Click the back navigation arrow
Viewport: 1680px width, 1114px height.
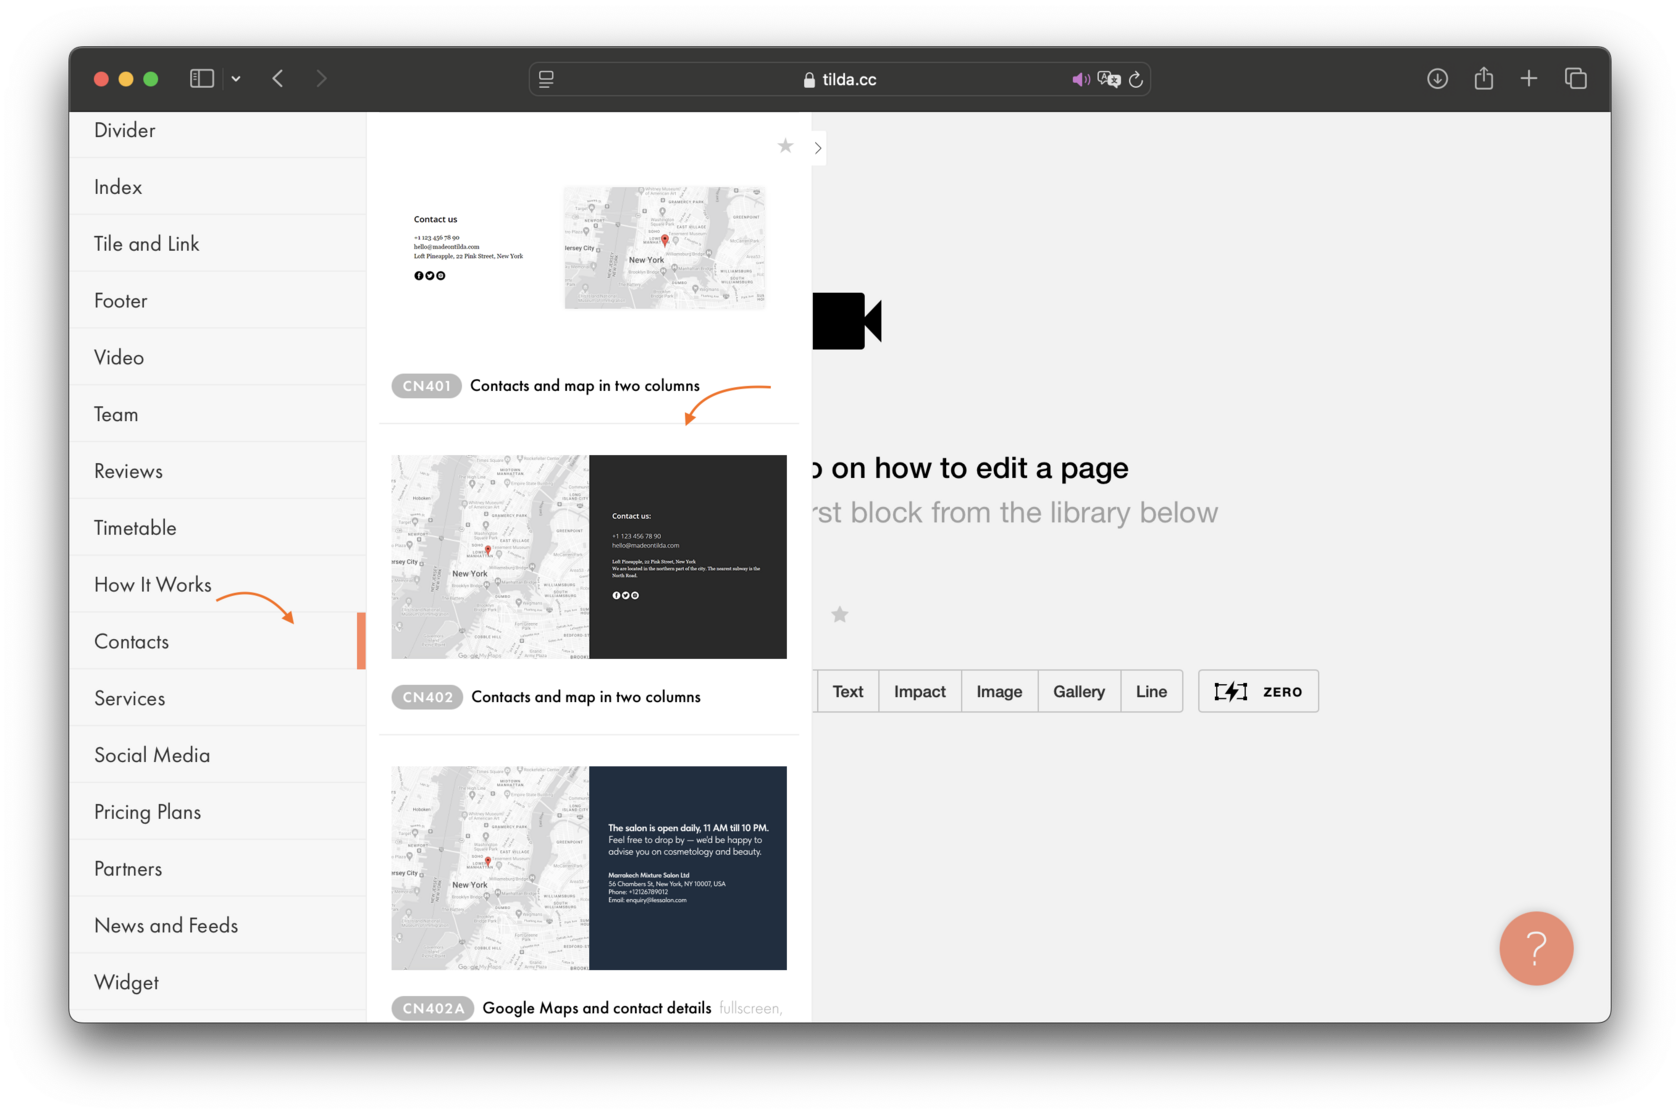pos(277,78)
